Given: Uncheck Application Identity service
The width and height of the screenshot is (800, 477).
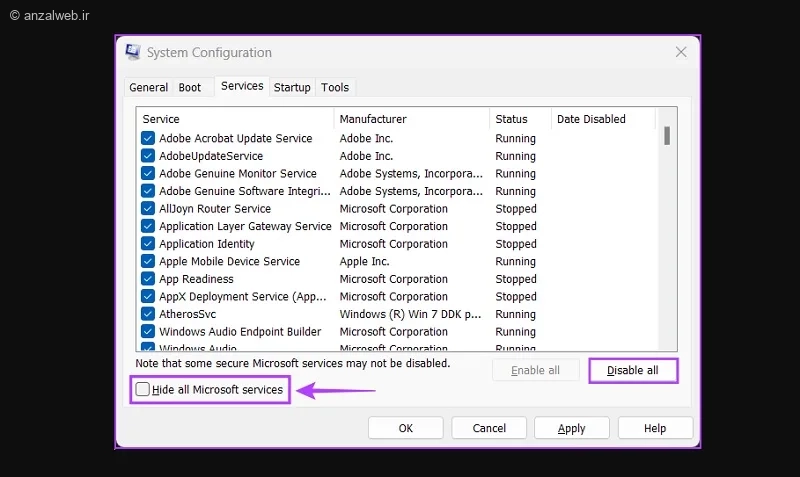Looking at the screenshot, I should [x=147, y=243].
